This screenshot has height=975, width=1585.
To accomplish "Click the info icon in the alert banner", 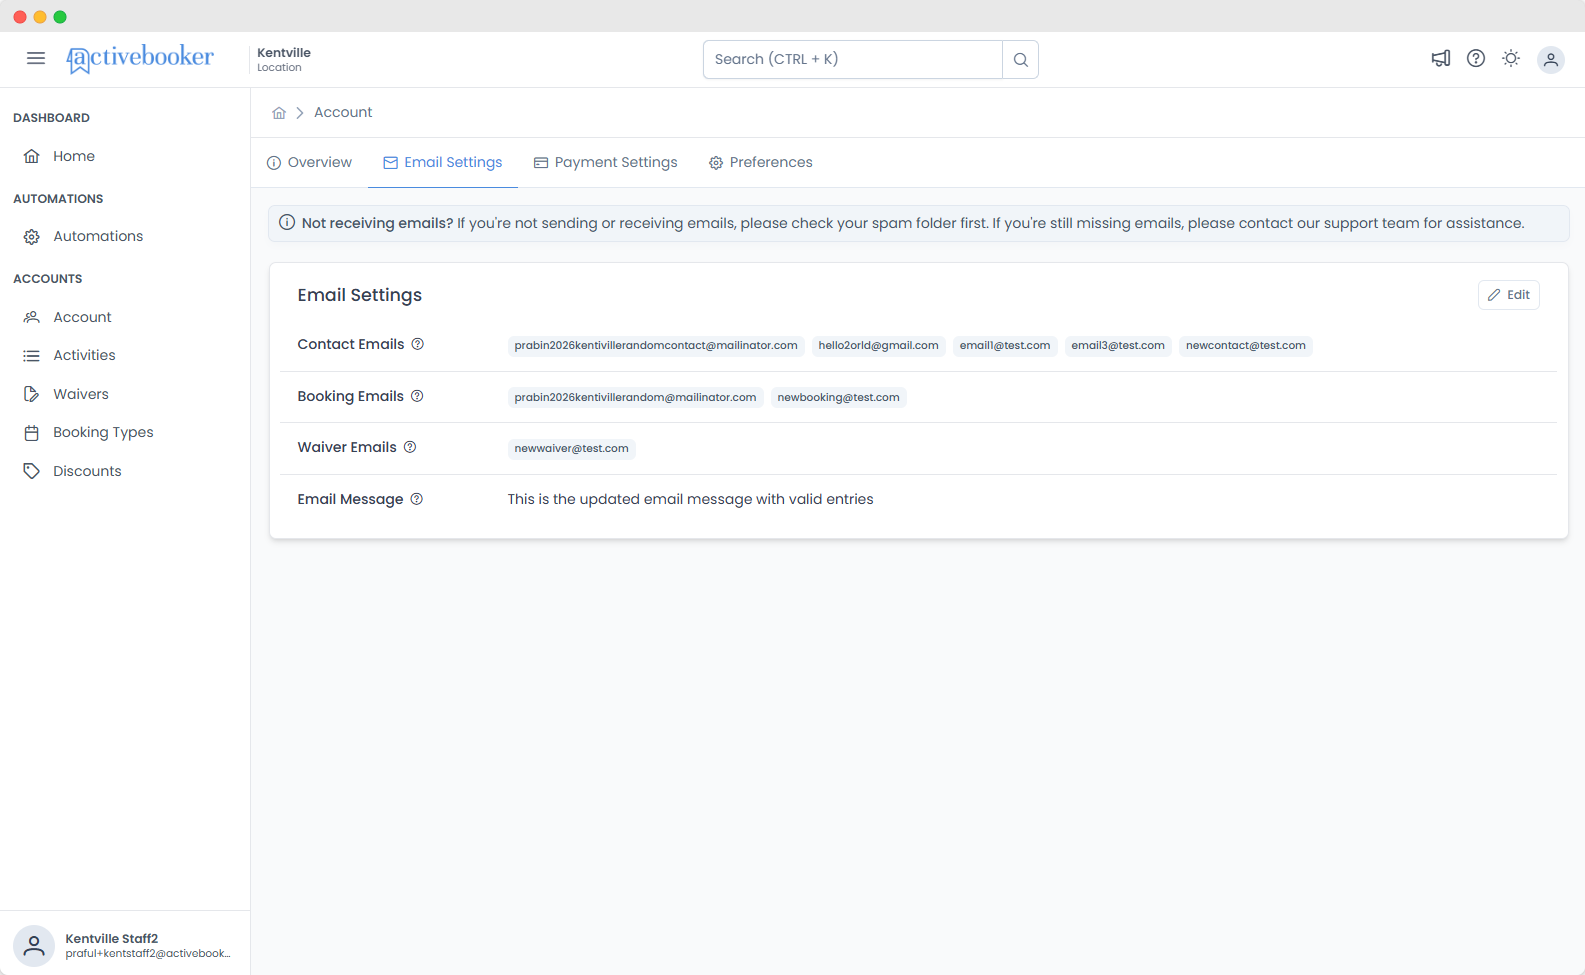I will (287, 222).
